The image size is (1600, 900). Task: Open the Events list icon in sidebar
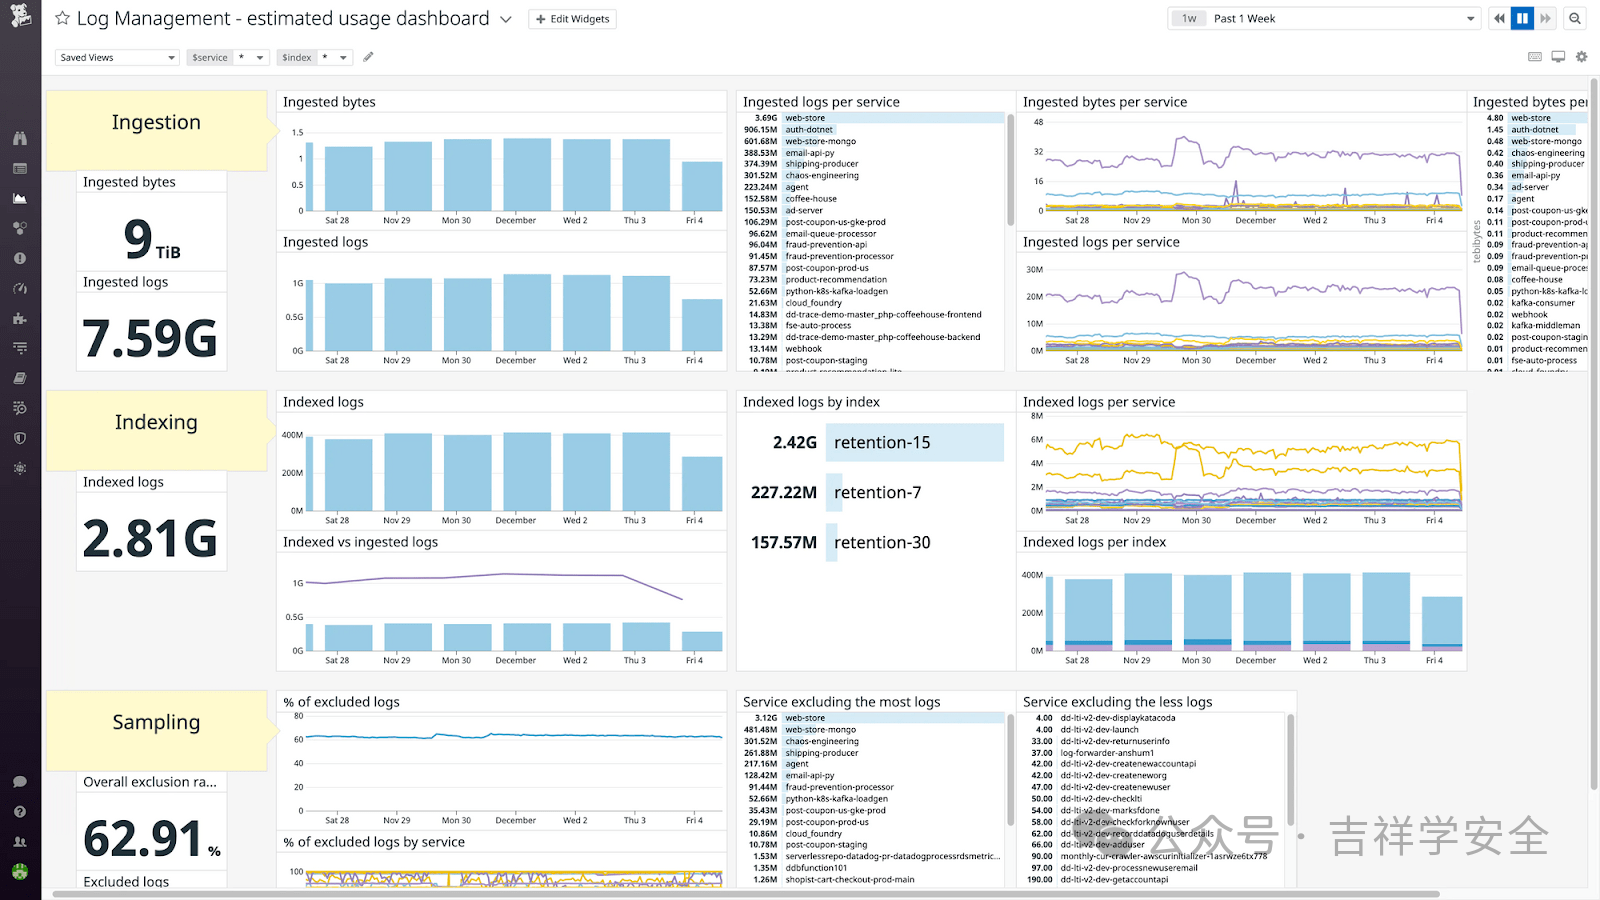click(20, 168)
